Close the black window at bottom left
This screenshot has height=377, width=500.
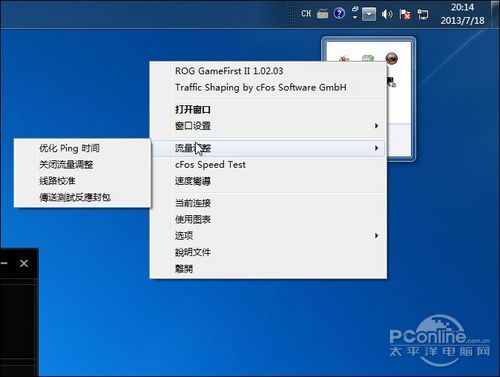[x=24, y=263]
